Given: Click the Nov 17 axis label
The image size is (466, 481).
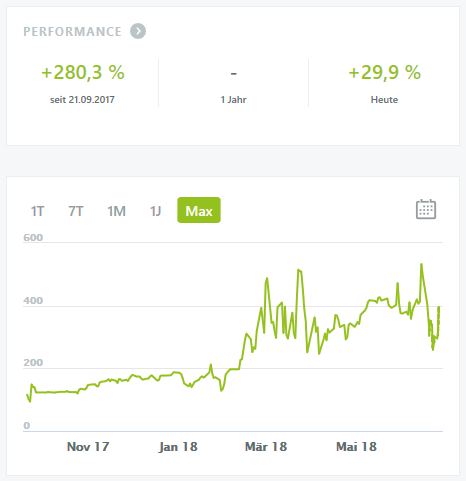Looking at the screenshot, I should [x=88, y=447].
